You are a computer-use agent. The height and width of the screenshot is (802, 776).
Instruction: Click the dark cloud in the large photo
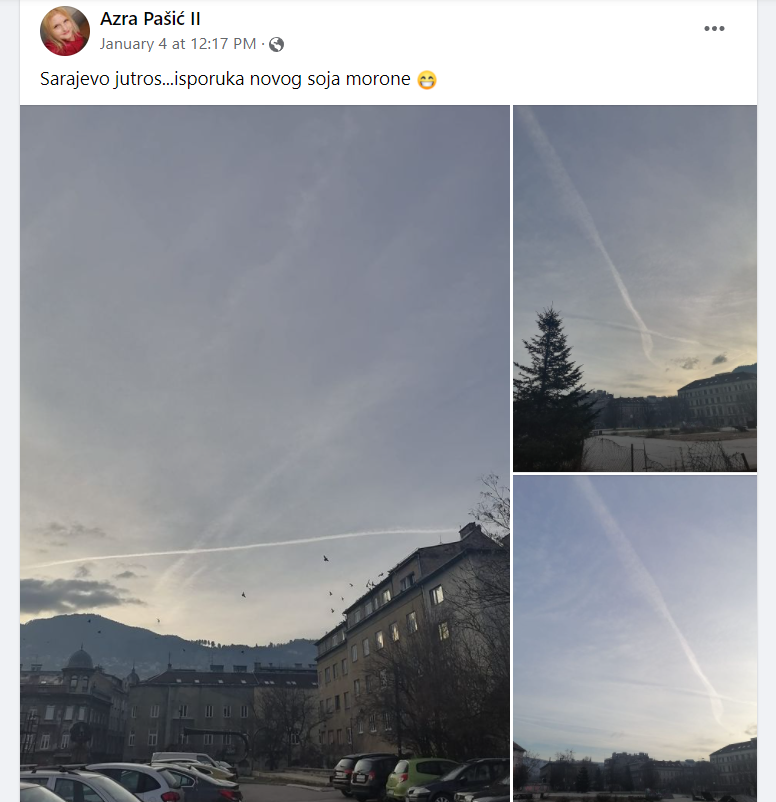72,594
